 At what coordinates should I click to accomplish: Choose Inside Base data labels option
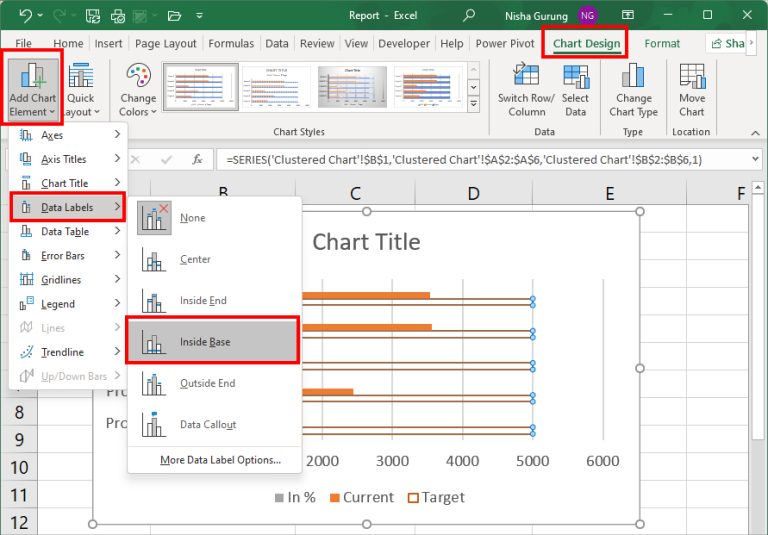213,341
